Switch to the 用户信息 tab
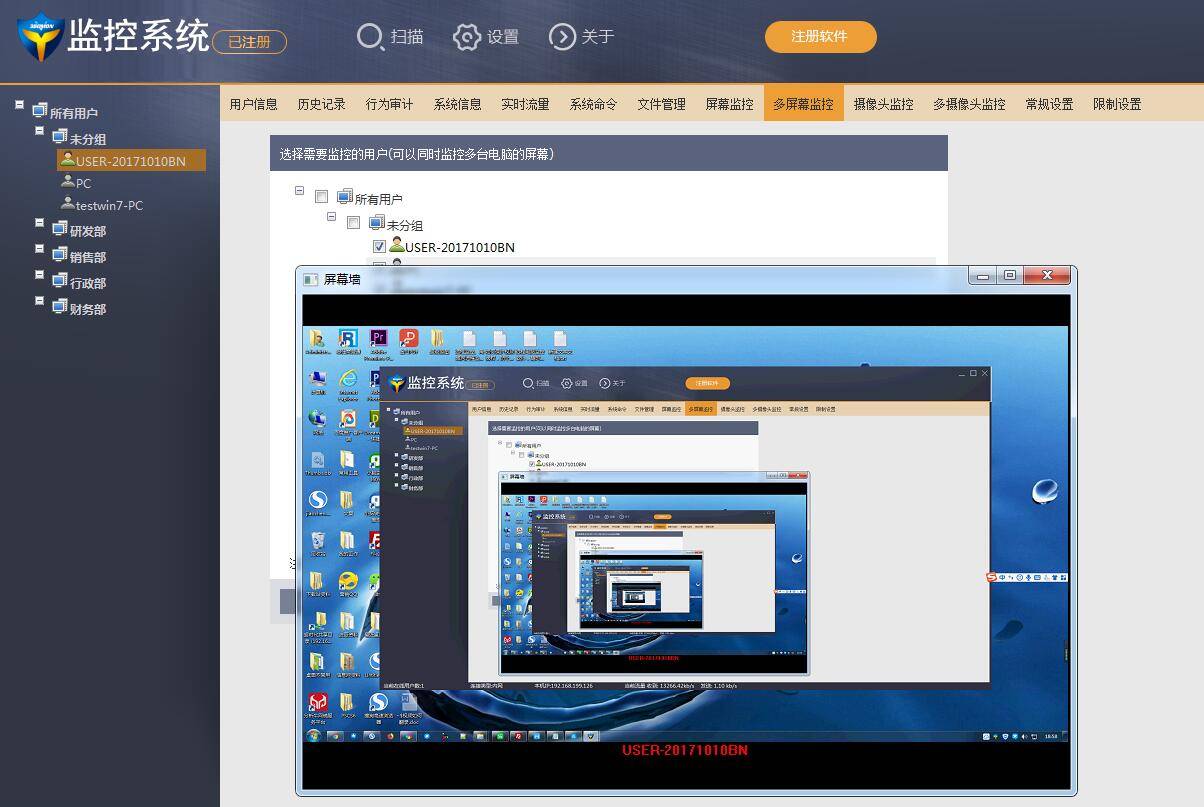 254,104
